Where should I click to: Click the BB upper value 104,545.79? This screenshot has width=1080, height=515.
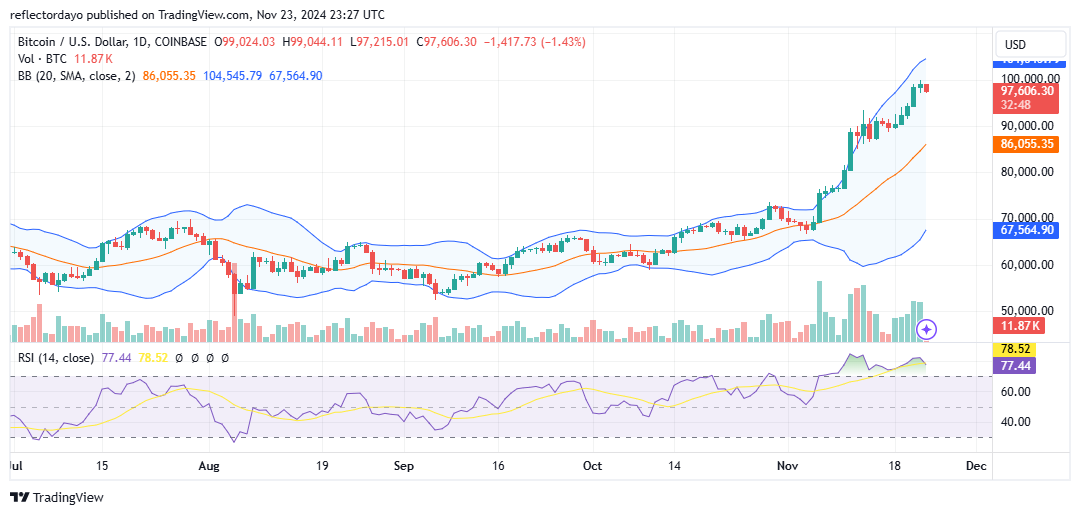point(232,76)
